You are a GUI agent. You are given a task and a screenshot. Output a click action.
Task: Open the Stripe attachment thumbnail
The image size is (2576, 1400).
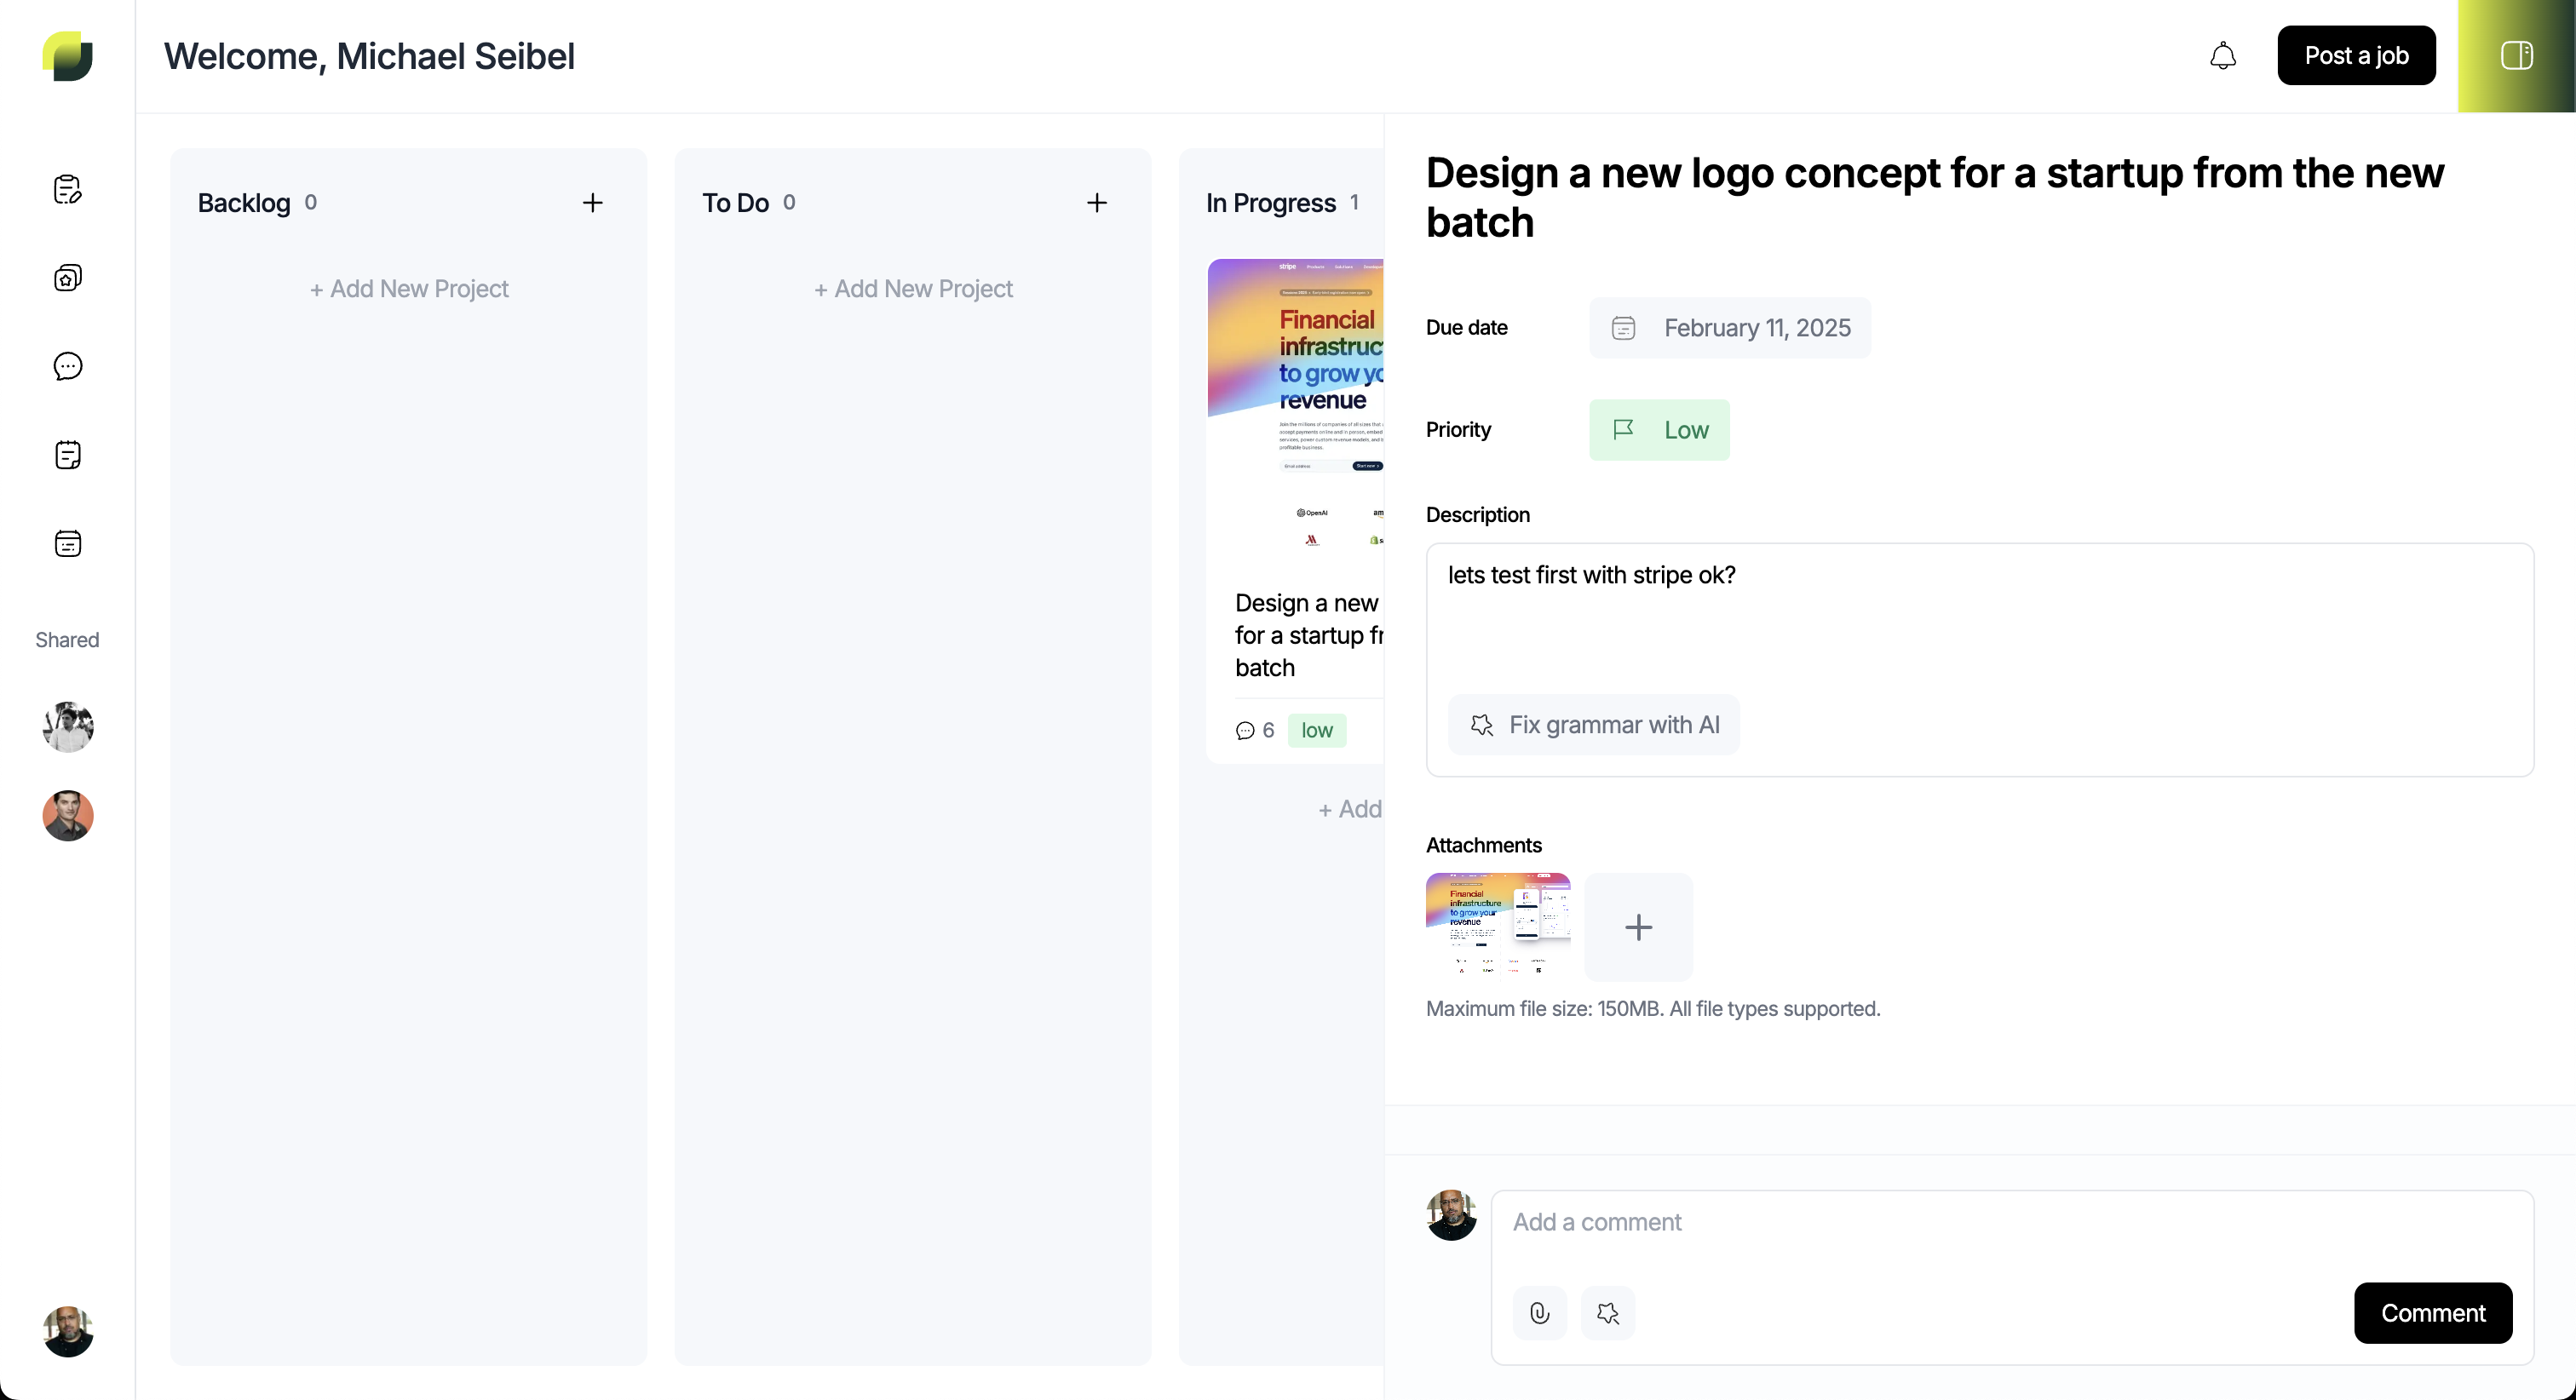(x=1498, y=925)
